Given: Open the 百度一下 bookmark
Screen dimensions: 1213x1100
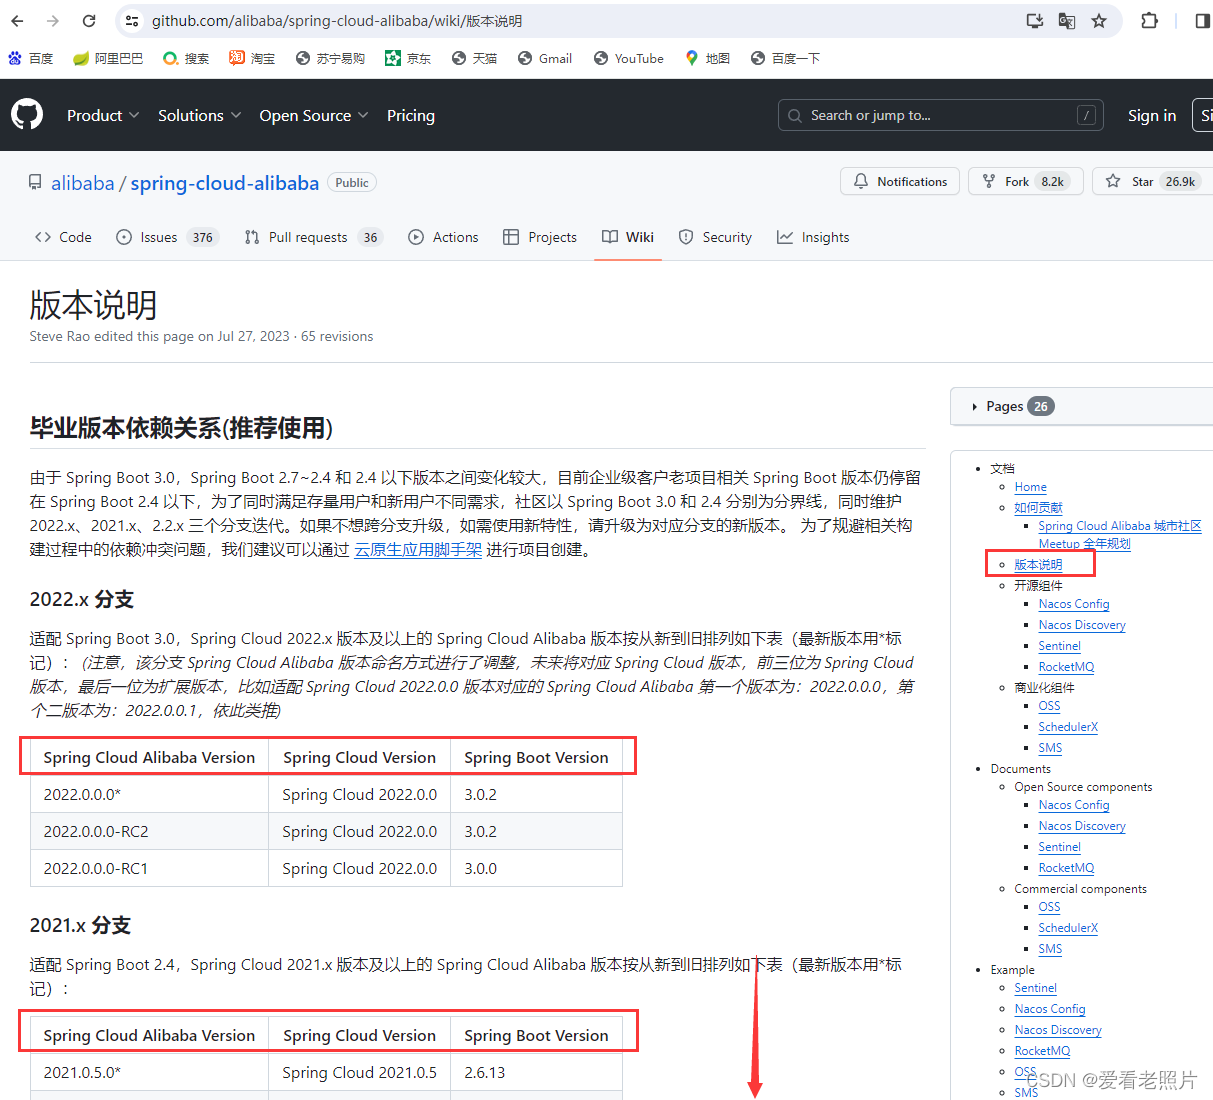Looking at the screenshot, I should point(785,58).
